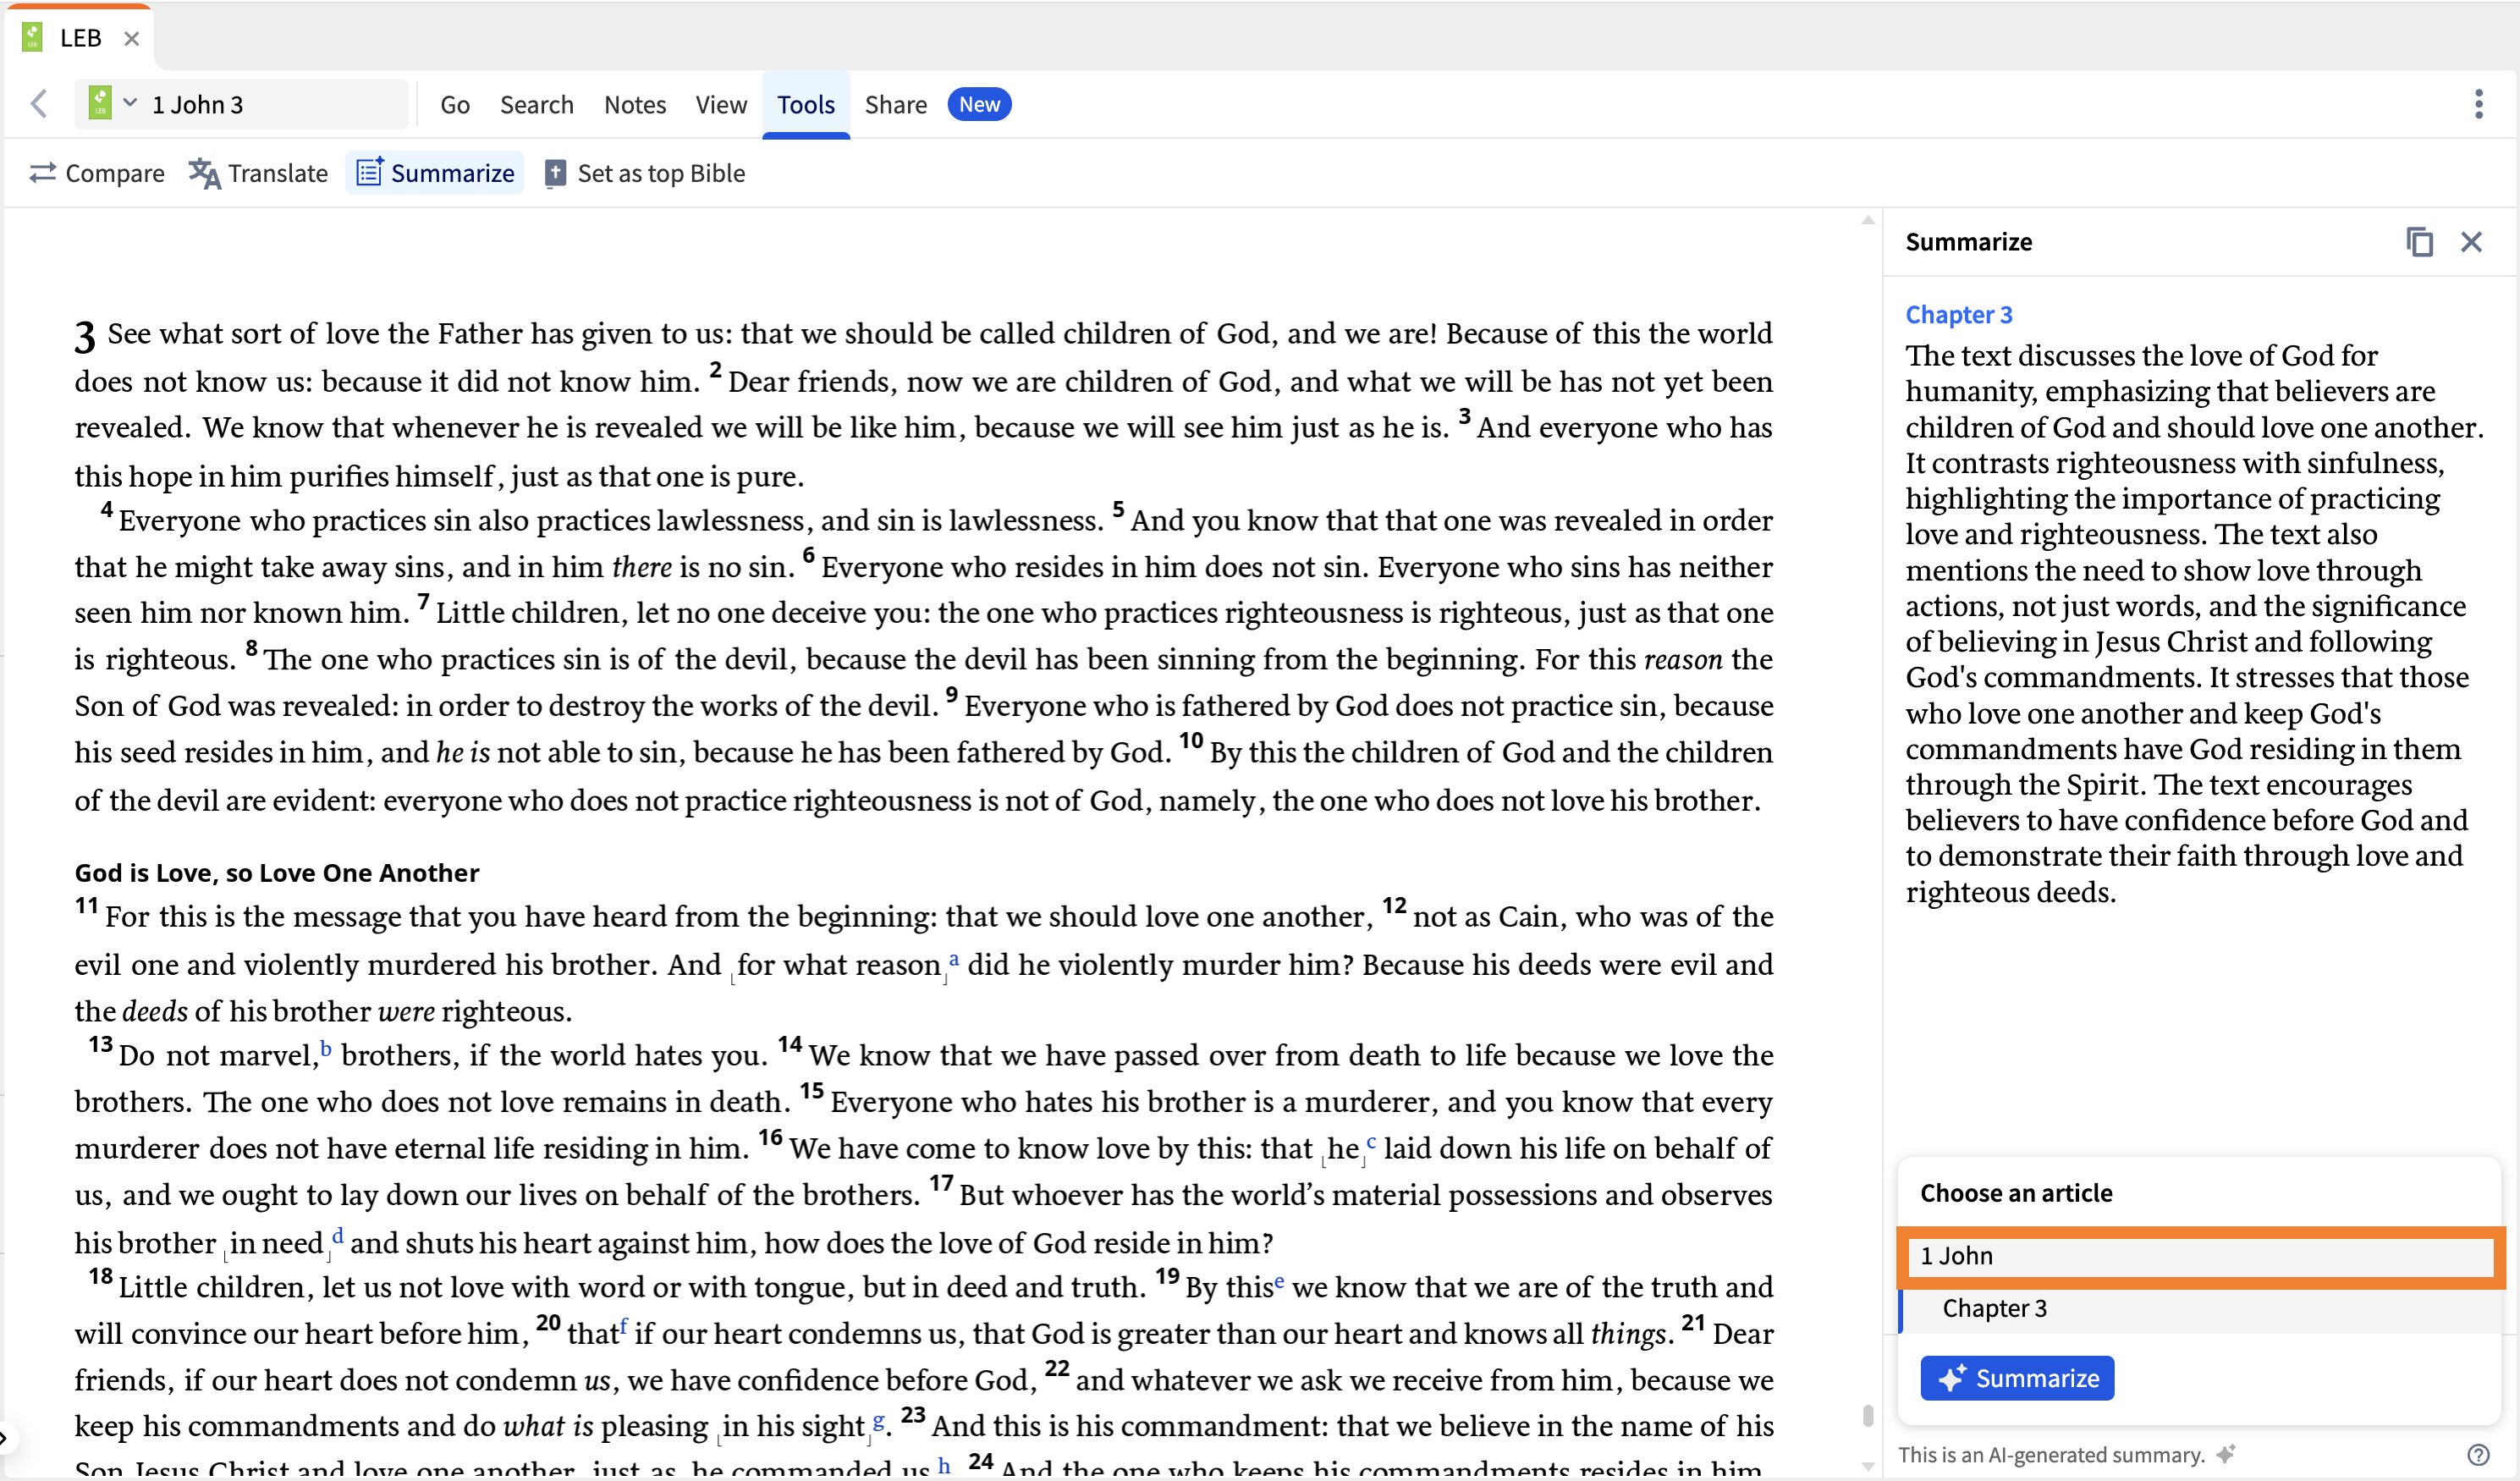Image resolution: width=2520 pixels, height=1481 pixels.
Task: Click the AI sparkle icon by disclaimer
Action: [2227, 1454]
